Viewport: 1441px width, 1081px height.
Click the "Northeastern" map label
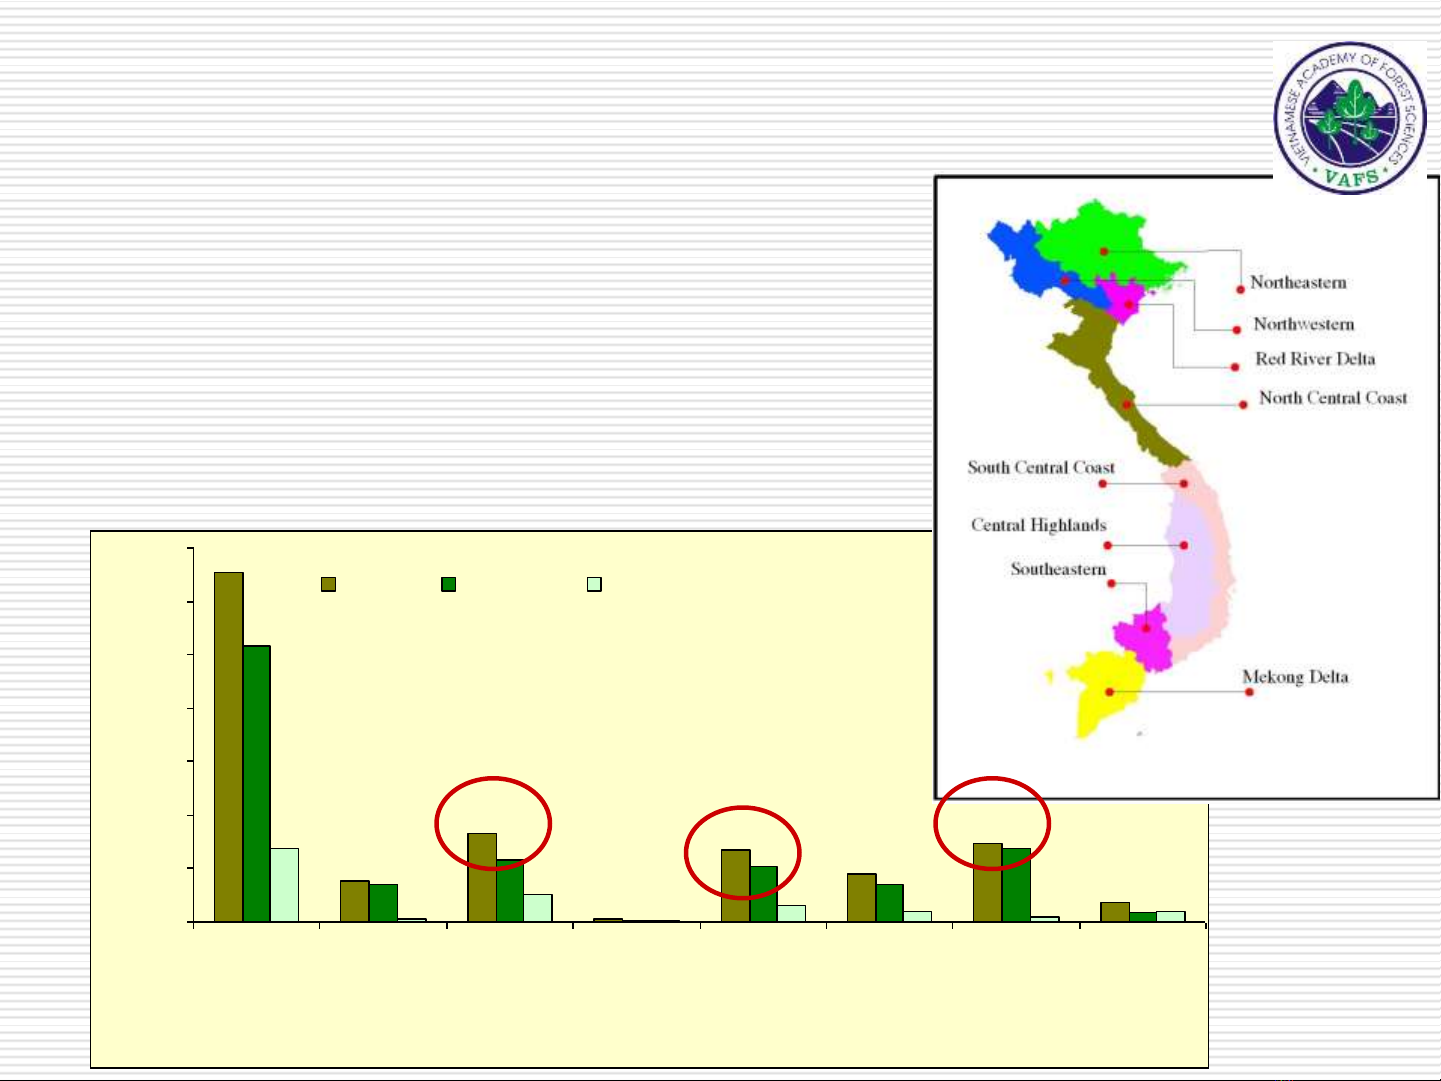coord(1298,283)
